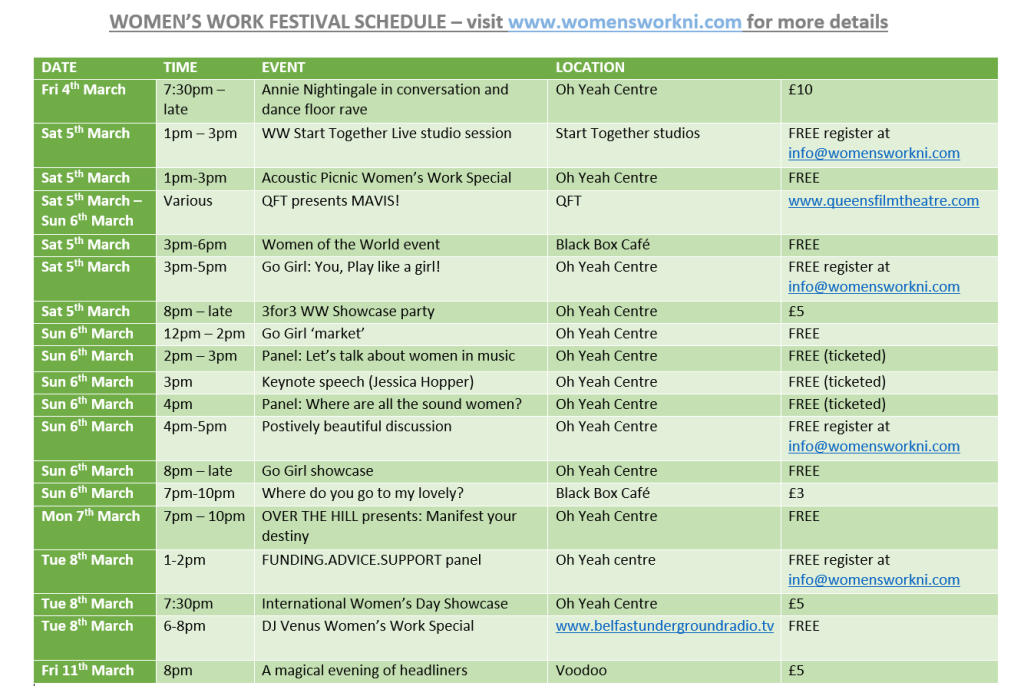Click the 1pm – 3pm time in the WW Start Together row

[205, 144]
